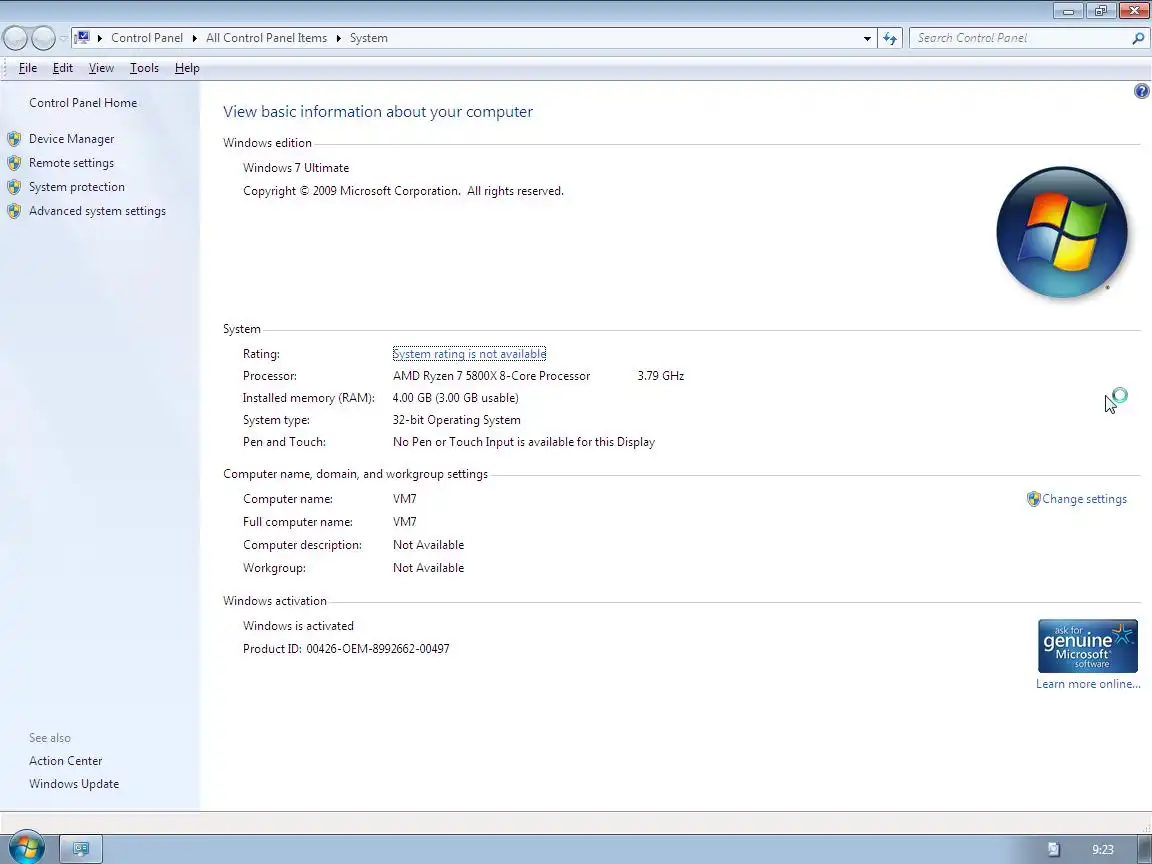Click the 4.00 GB (3.00 GB usable) value
Viewport: 1152px width, 864px height.
(456, 398)
